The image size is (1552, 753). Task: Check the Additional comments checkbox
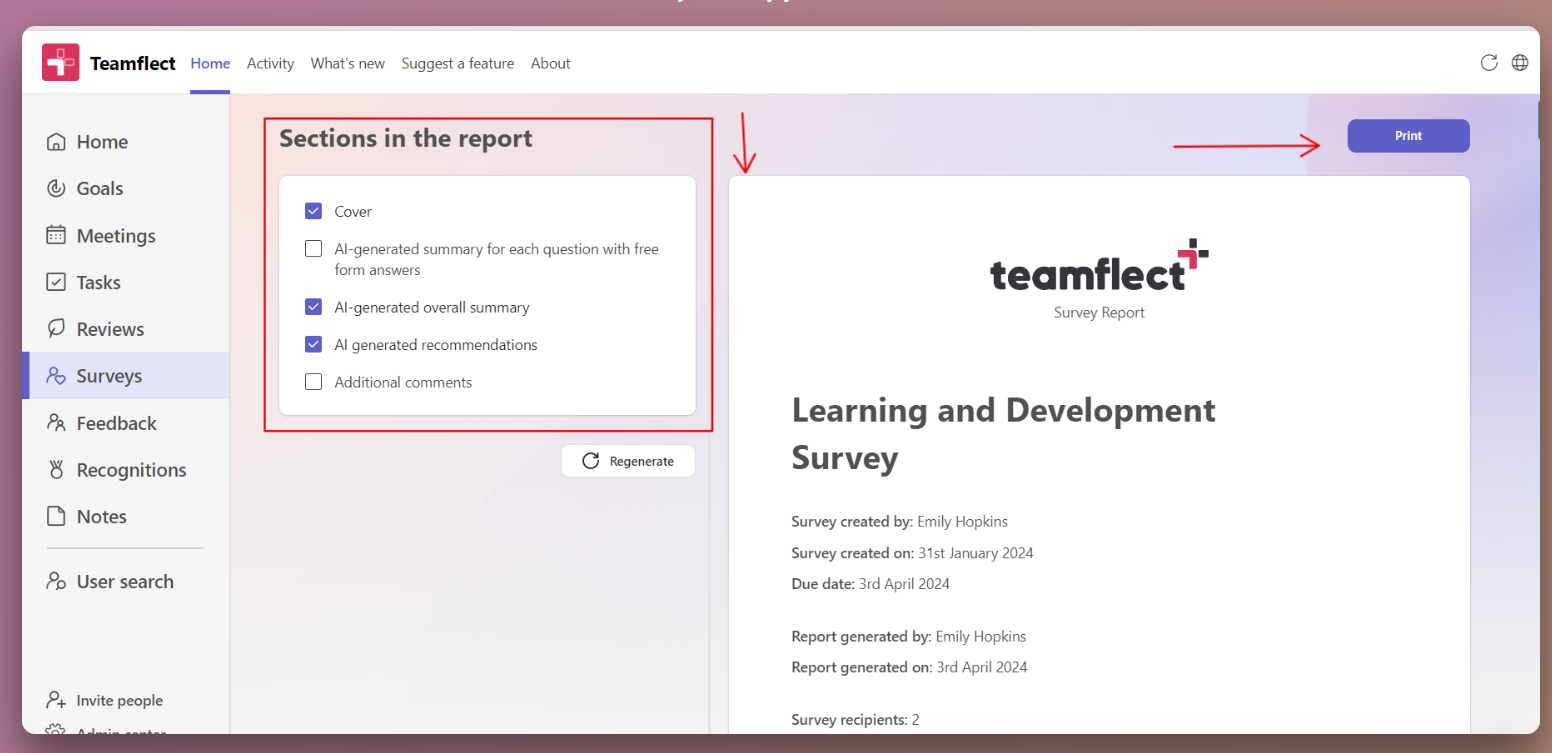click(314, 382)
